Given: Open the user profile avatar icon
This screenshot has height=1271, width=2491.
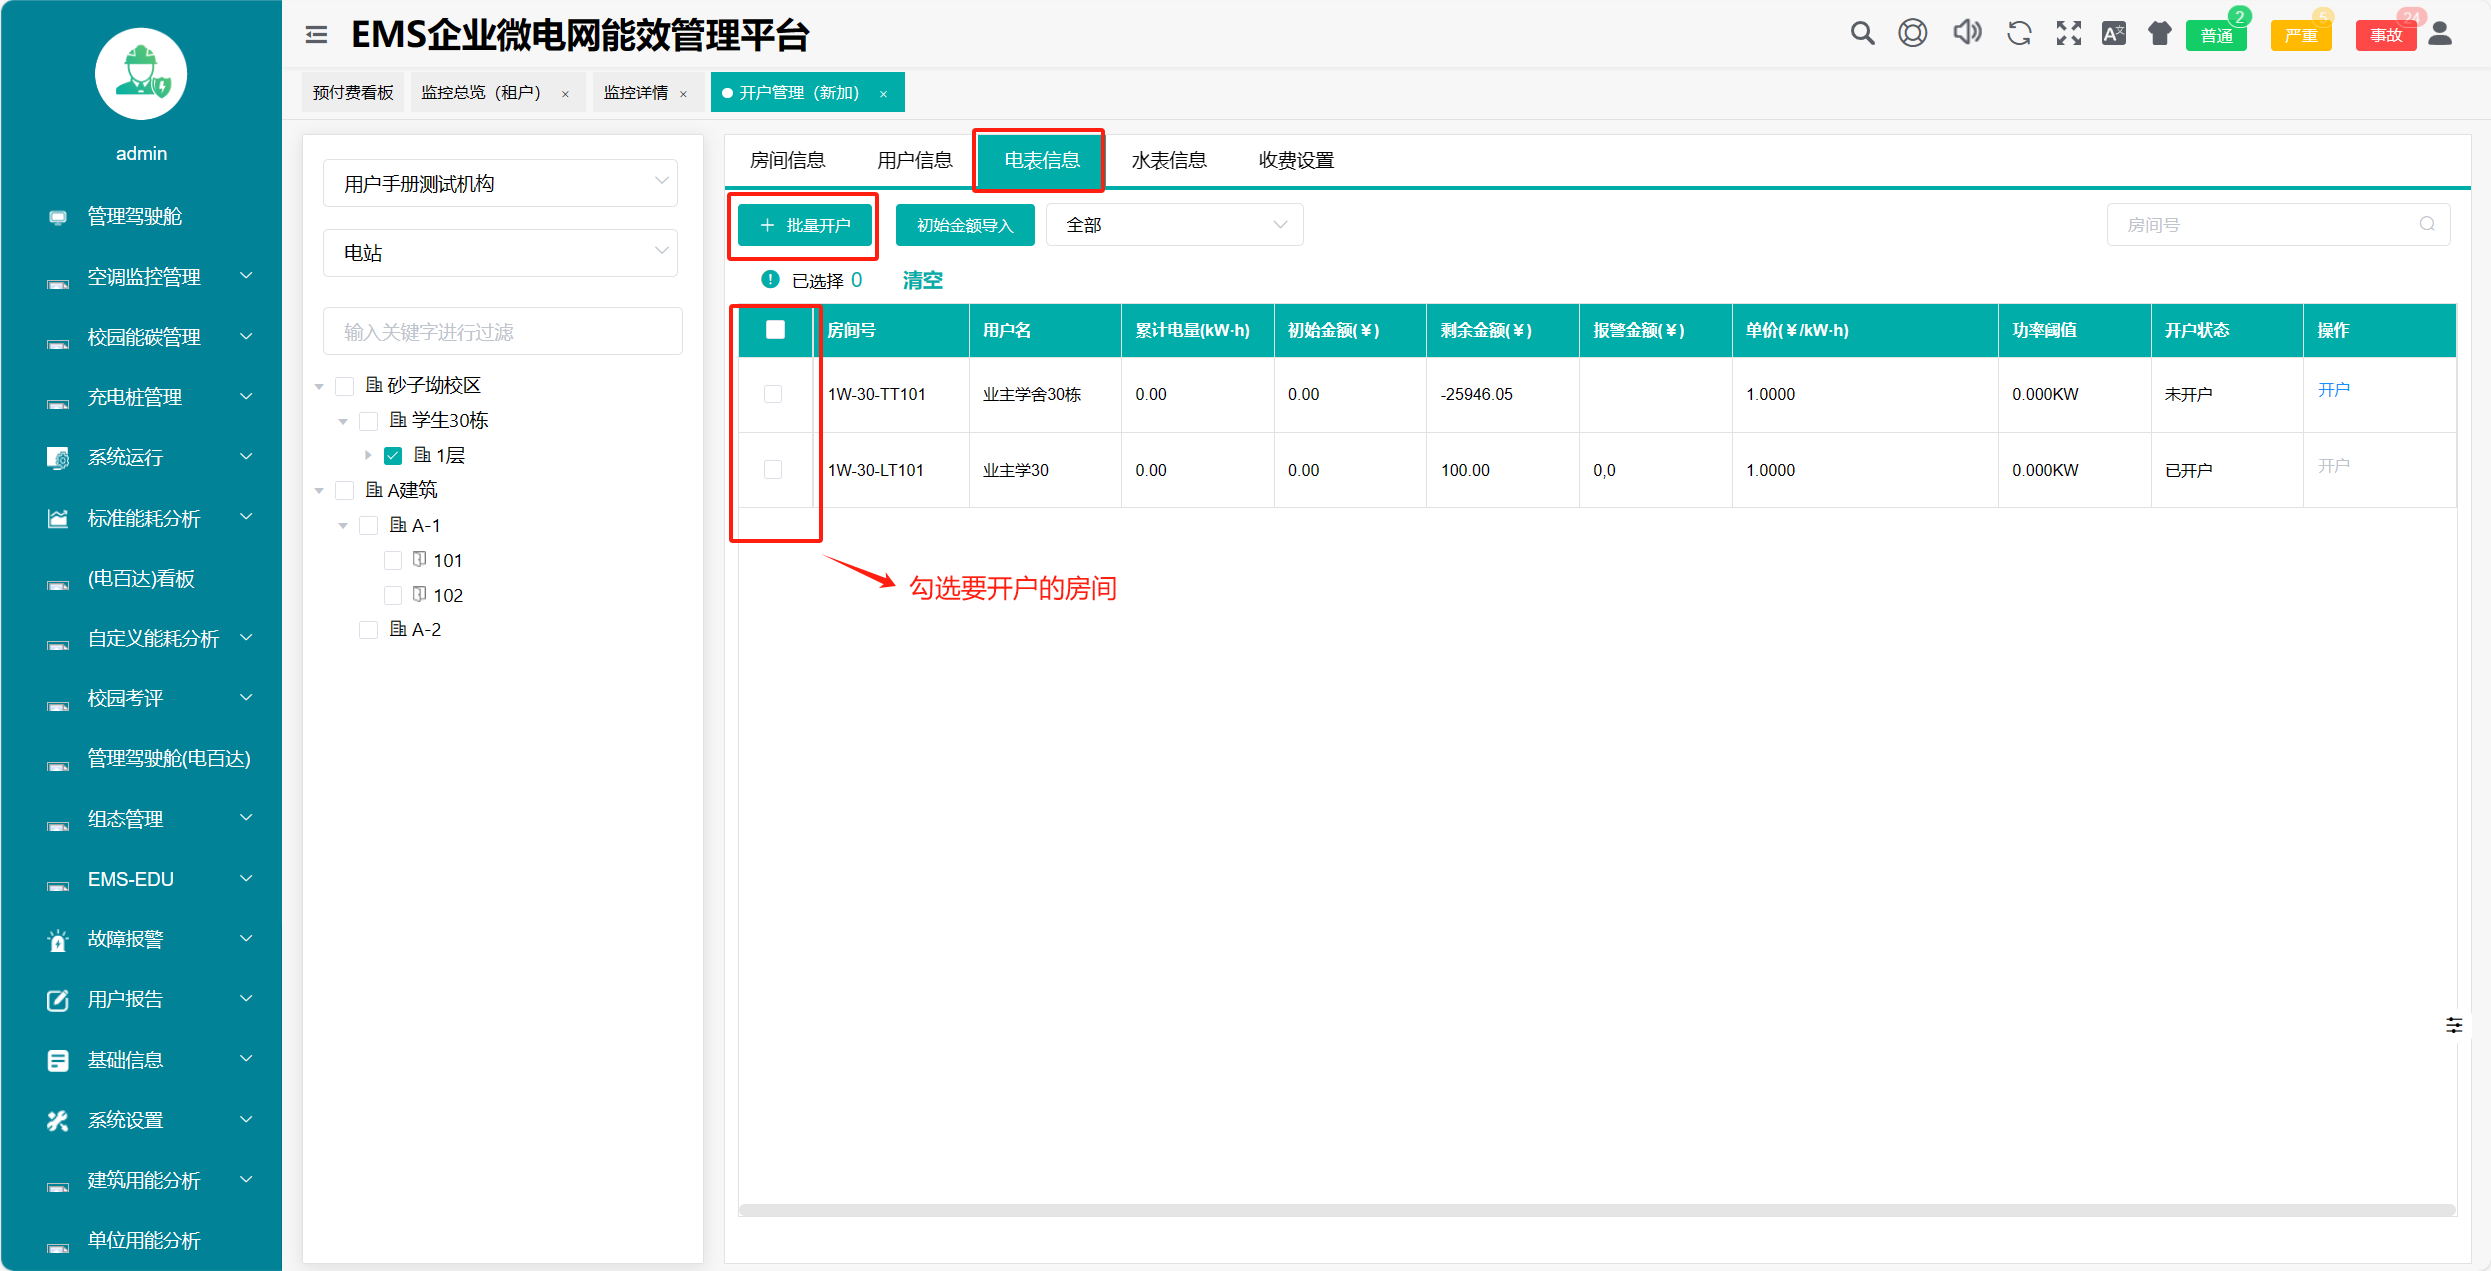Looking at the screenshot, I should pos(2440,34).
